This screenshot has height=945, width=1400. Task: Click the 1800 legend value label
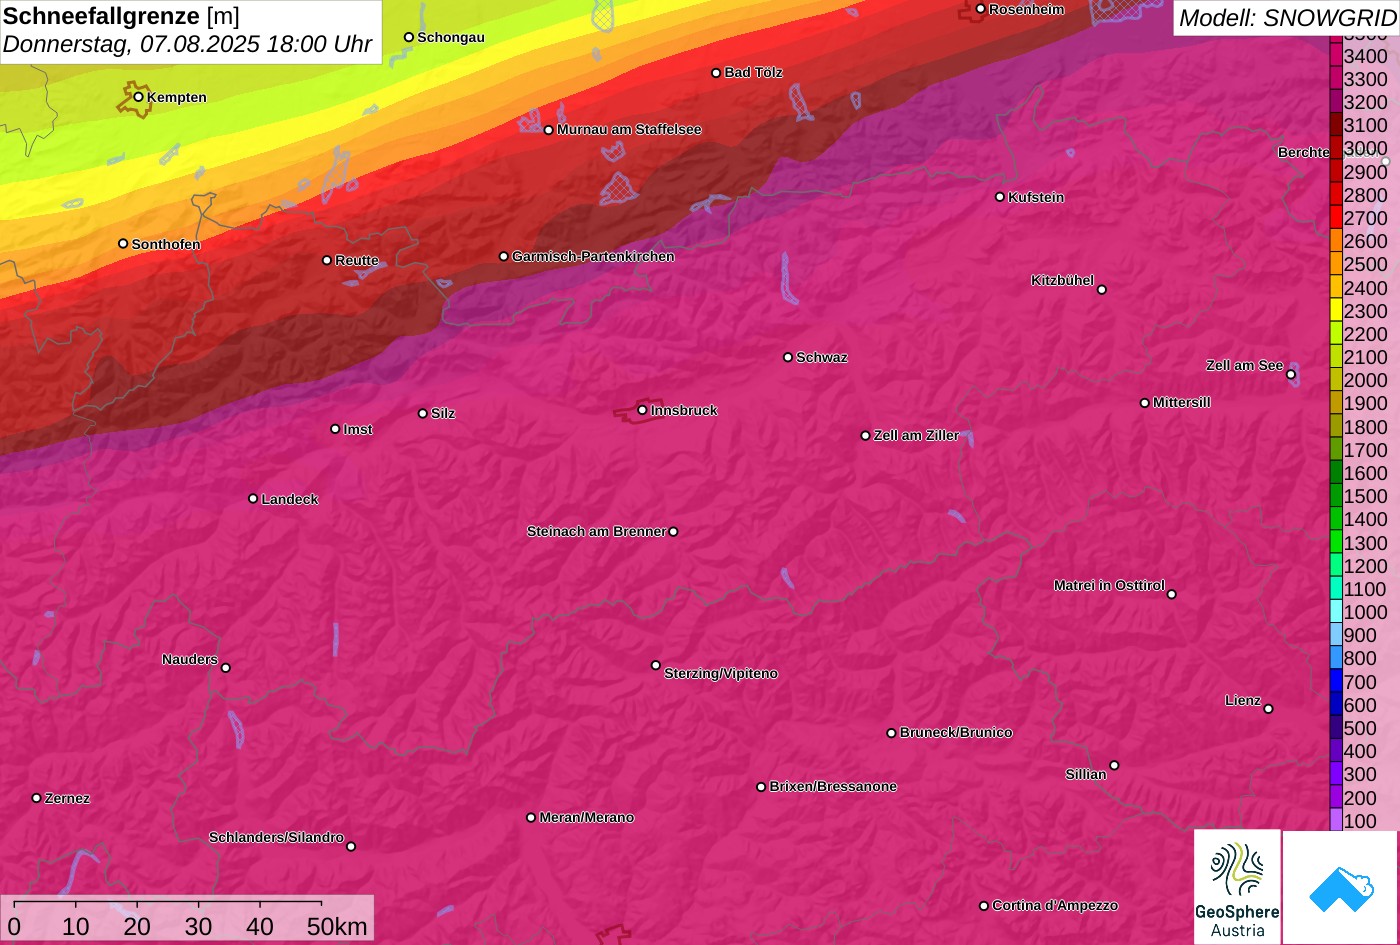coord(1366,427)
